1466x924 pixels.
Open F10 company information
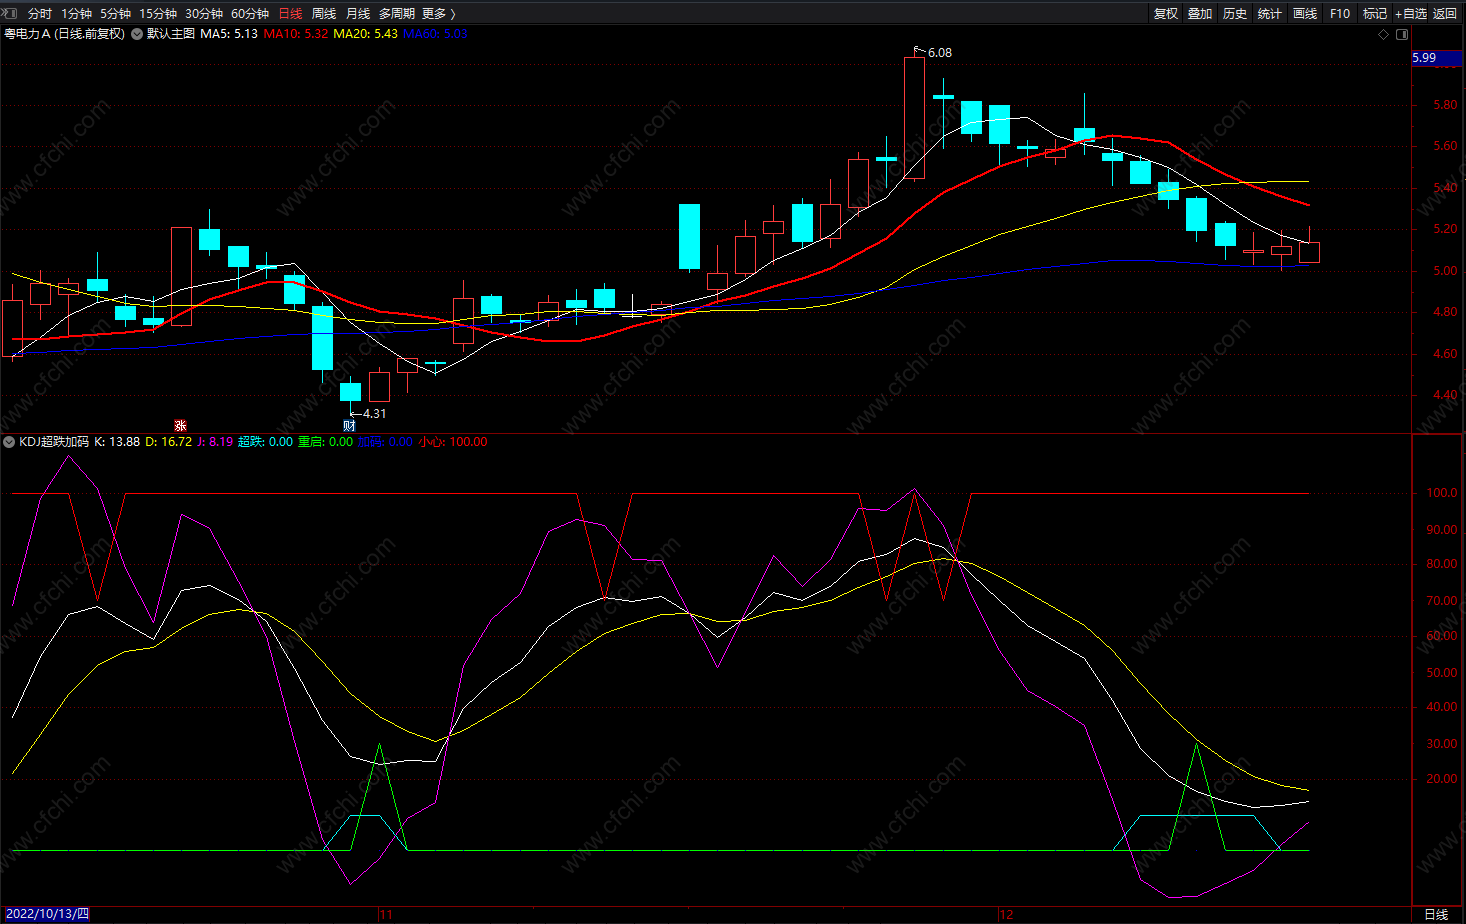pyautogui.click(x=1340, y=13)
